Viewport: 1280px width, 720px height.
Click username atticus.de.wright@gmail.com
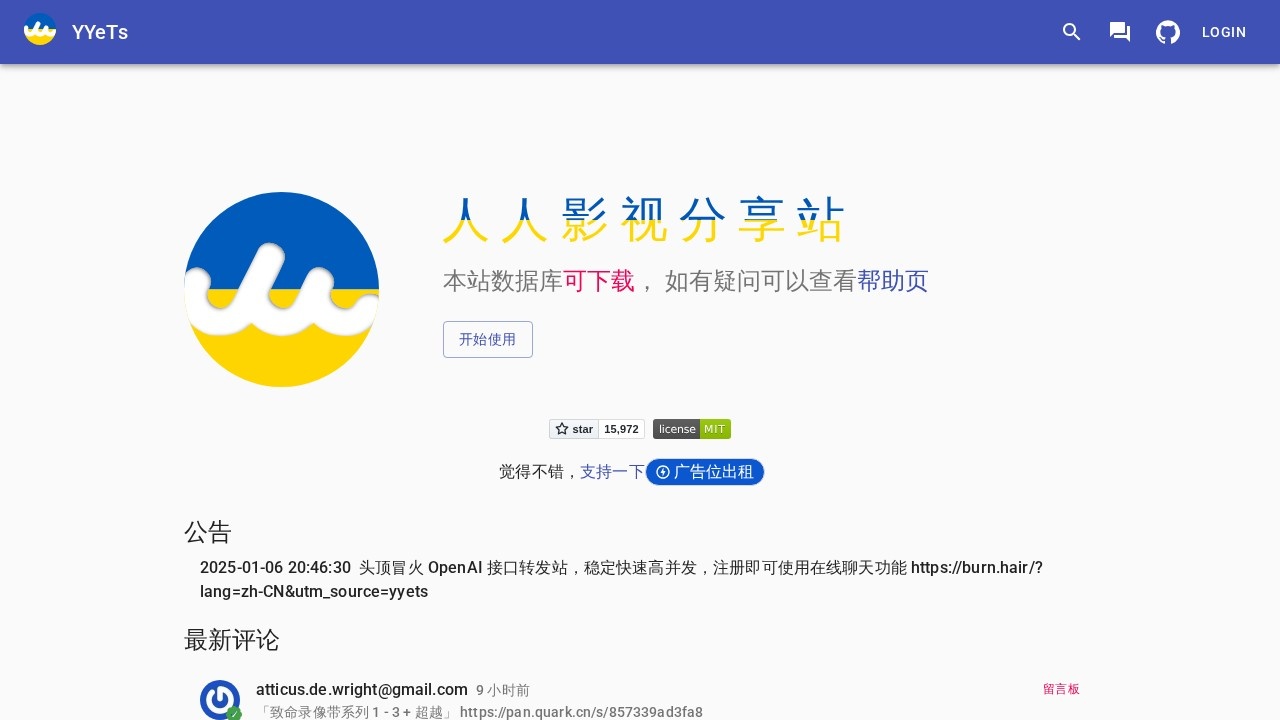click(362, 689)
